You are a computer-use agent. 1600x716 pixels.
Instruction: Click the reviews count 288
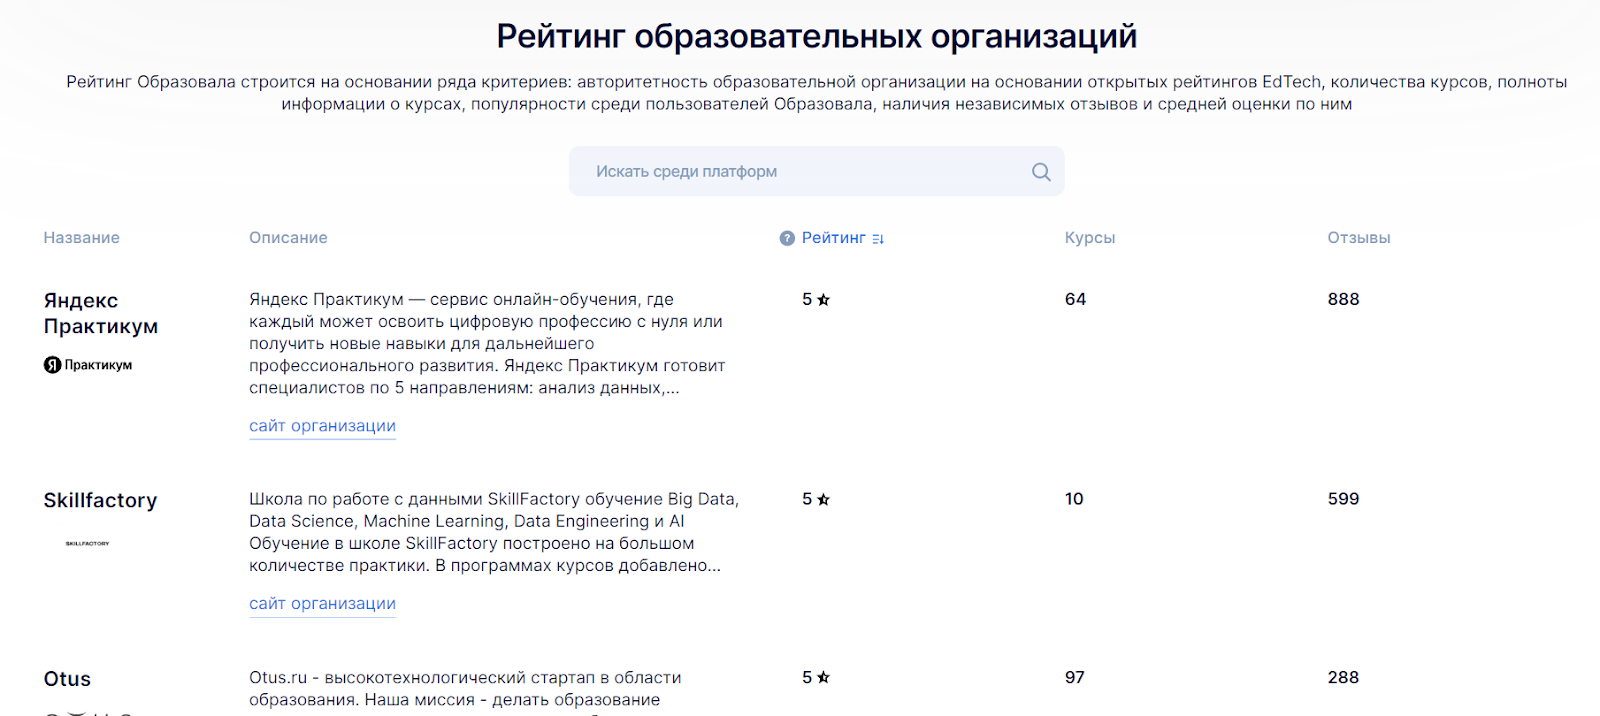[1343, 677]
